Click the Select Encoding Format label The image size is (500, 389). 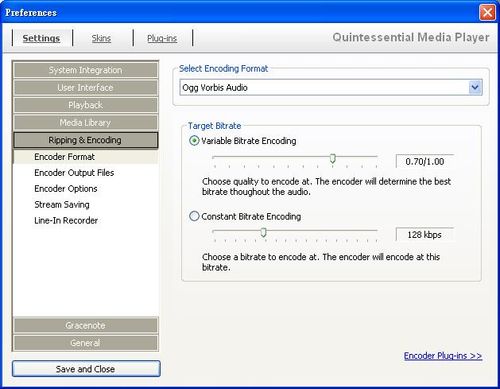(x=223, y=69)
